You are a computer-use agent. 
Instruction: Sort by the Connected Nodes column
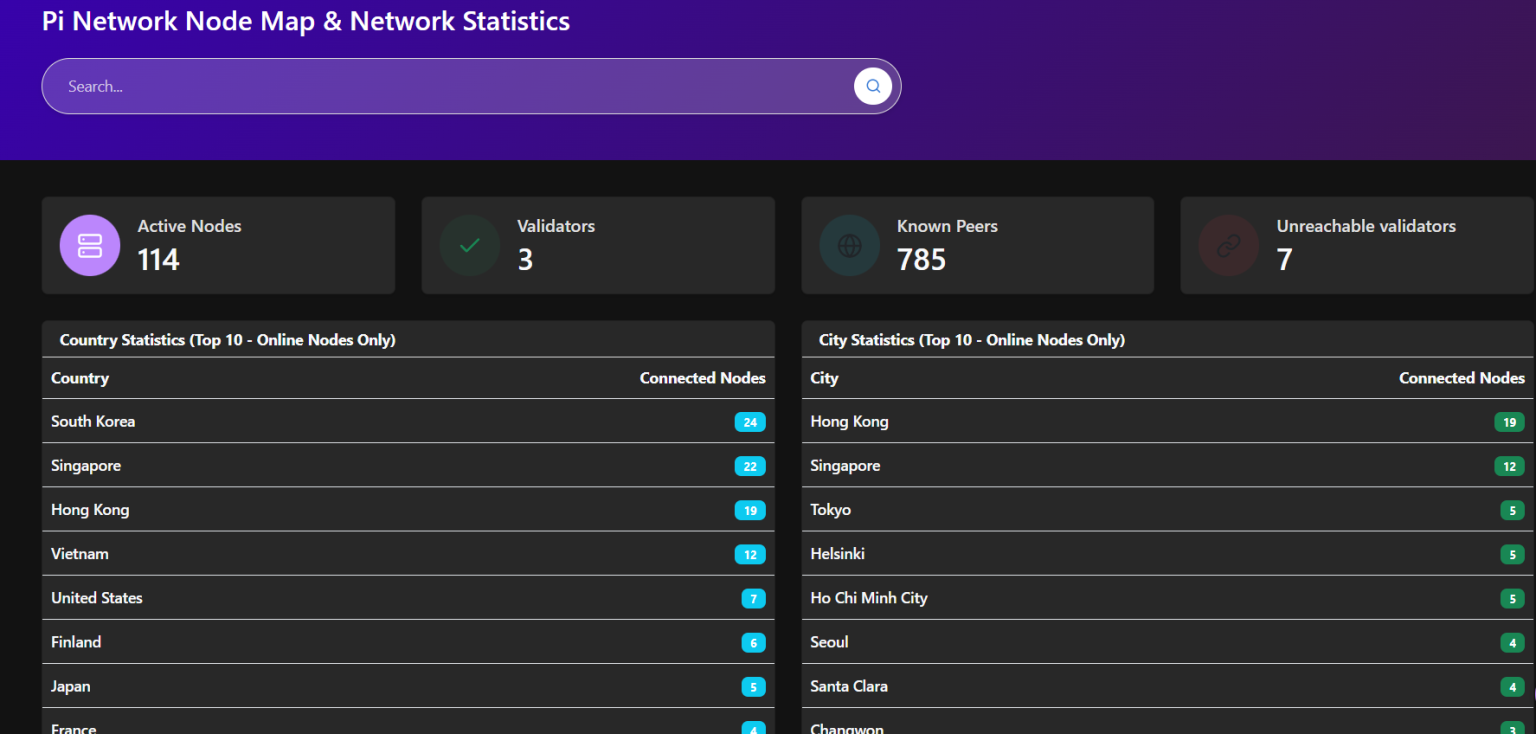point(703,378)
